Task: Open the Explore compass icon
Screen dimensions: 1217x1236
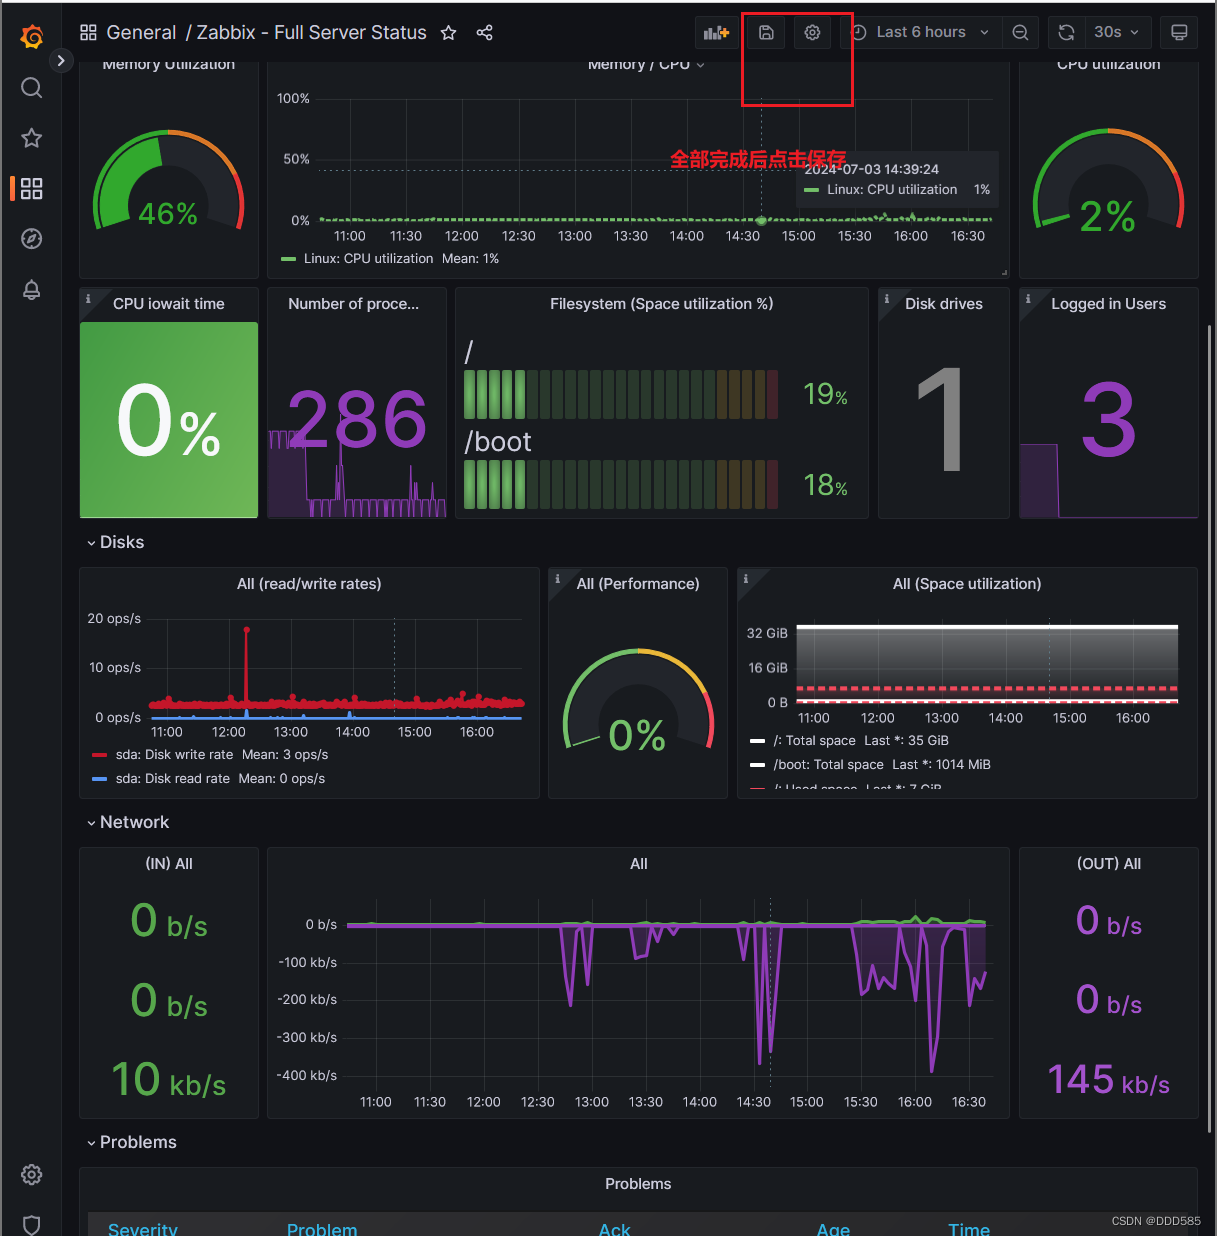Action: (x=32, y=238)
